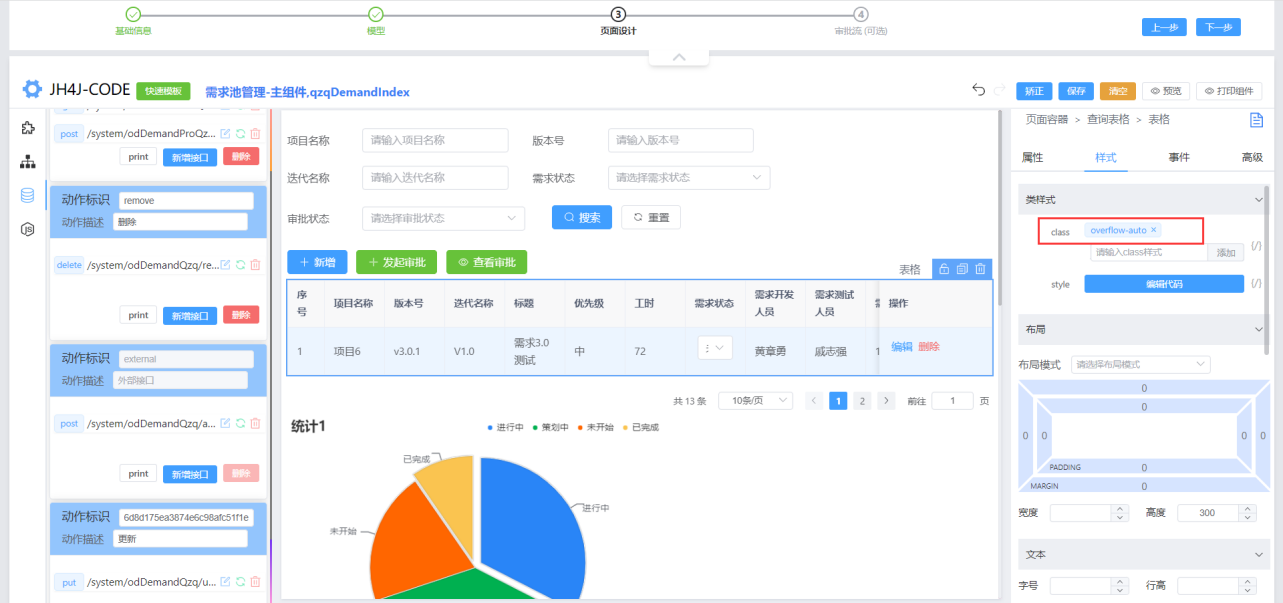
Task: Open the 审批状态 filter dropdown
Action: pyautogui.click(x=443, y=217)
